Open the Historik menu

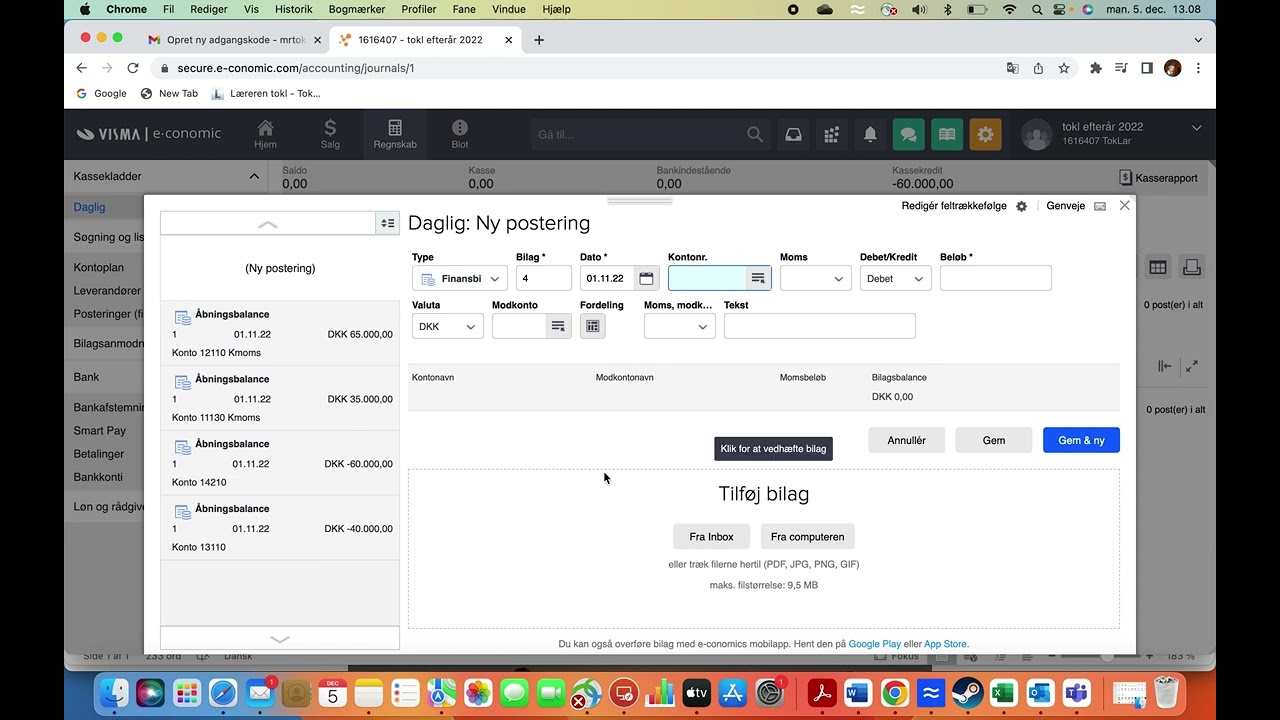pyautogui.click(x=293, y=9)
